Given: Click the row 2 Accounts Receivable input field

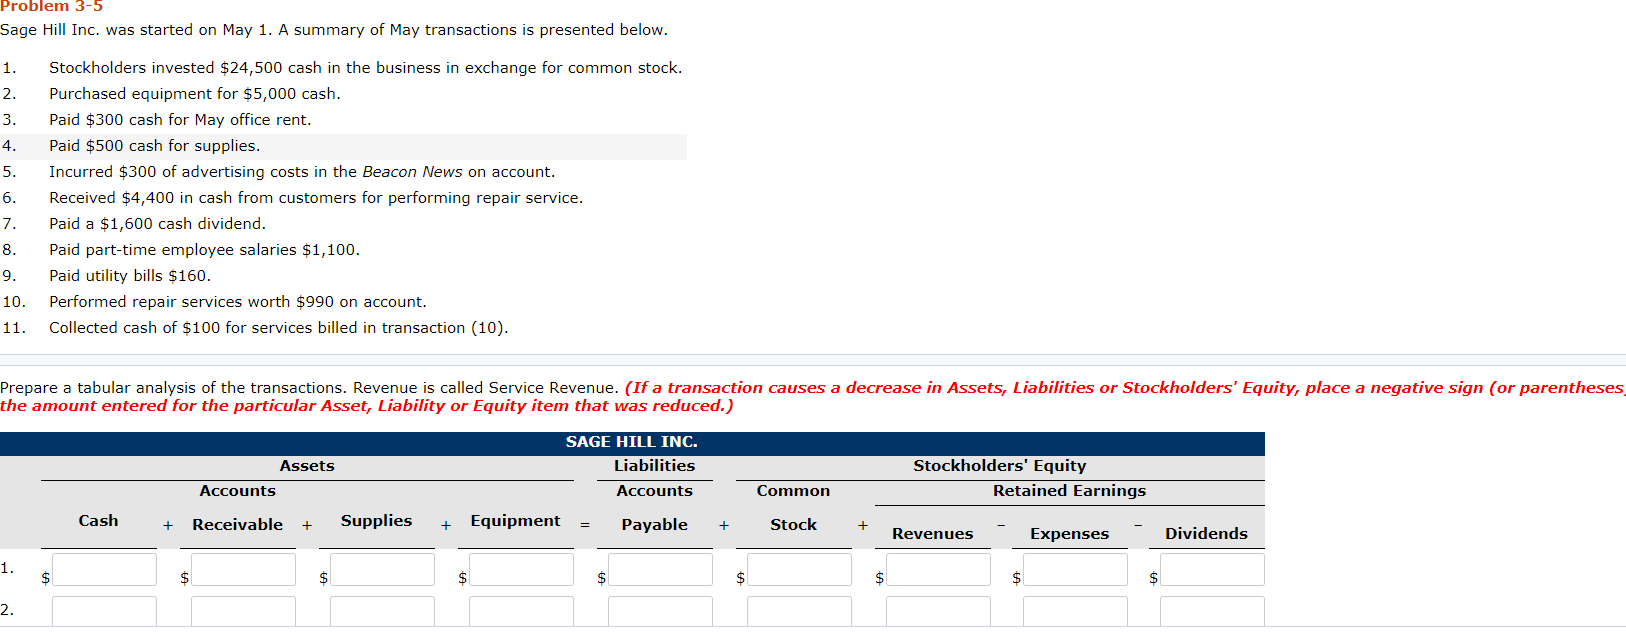Looking at the screenshot, I should pyautogui.click(x=244, y=612).
